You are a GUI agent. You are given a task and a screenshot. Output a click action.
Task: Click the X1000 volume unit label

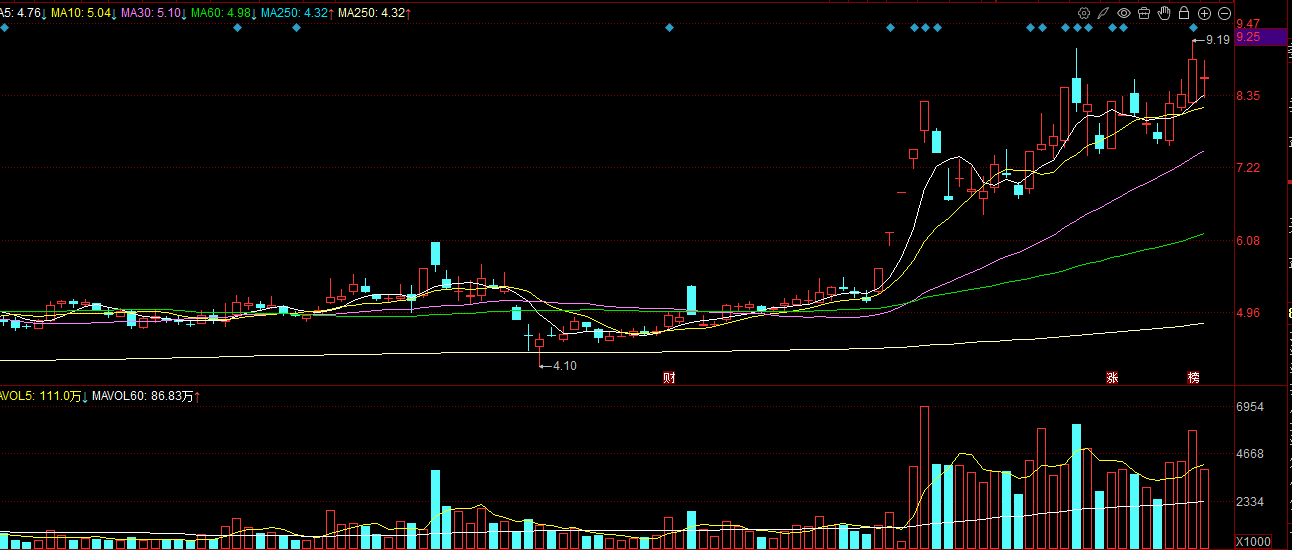click(1253, 541)
